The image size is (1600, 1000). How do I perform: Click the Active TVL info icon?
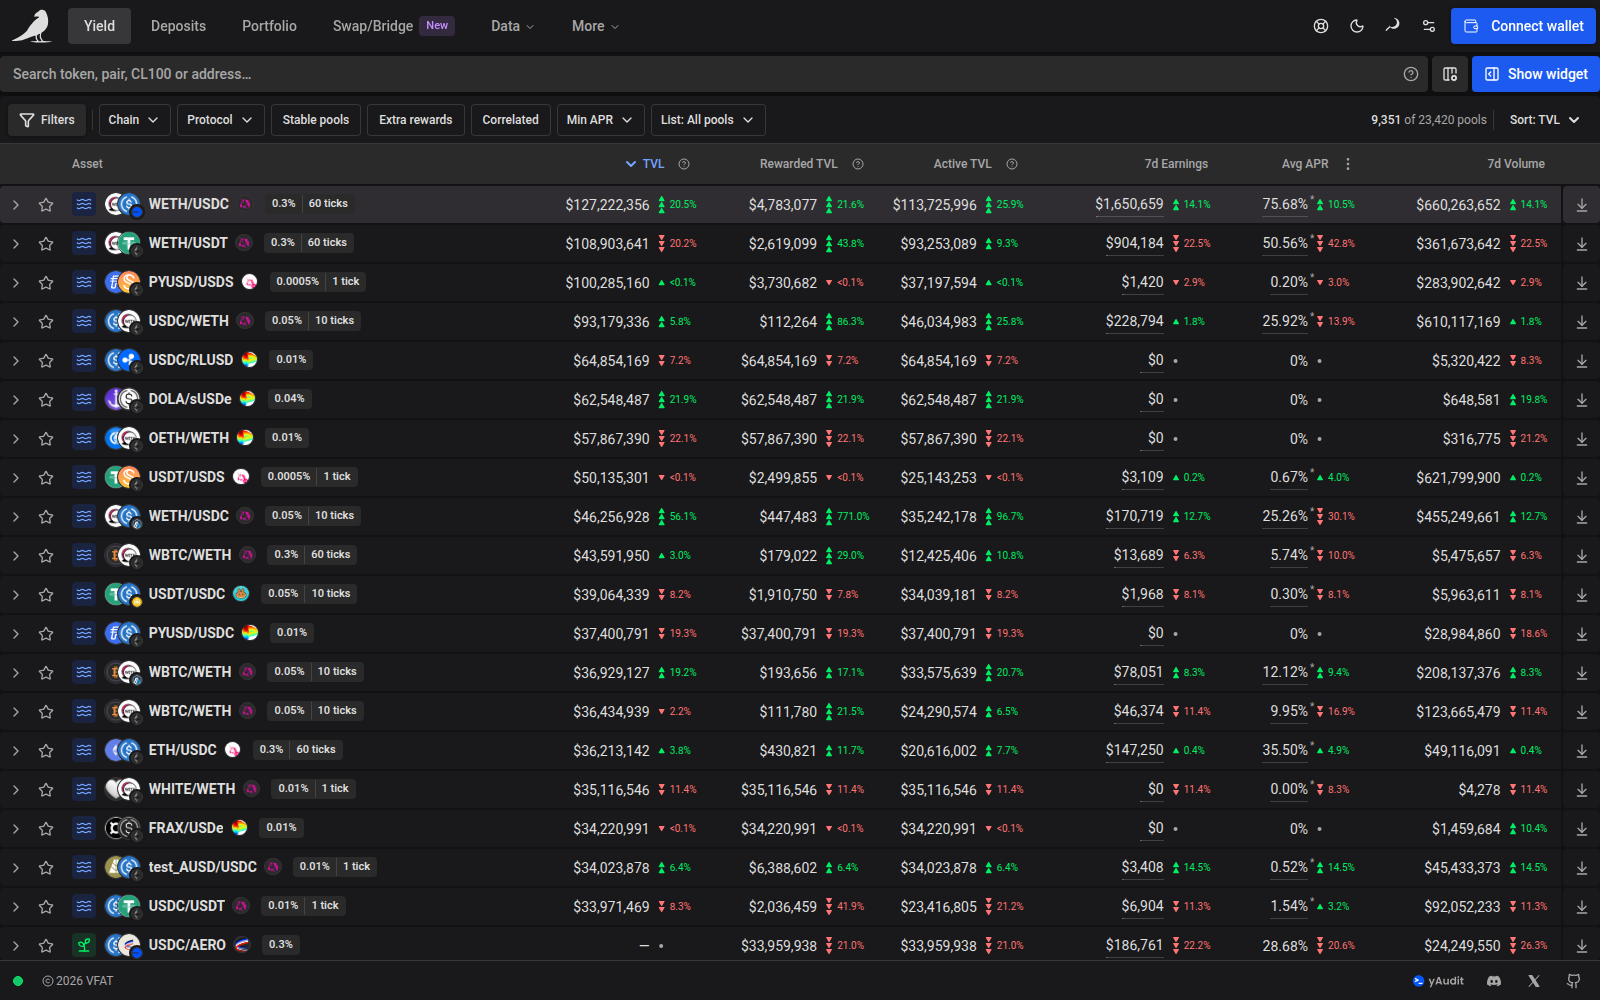click(1012, 164)
